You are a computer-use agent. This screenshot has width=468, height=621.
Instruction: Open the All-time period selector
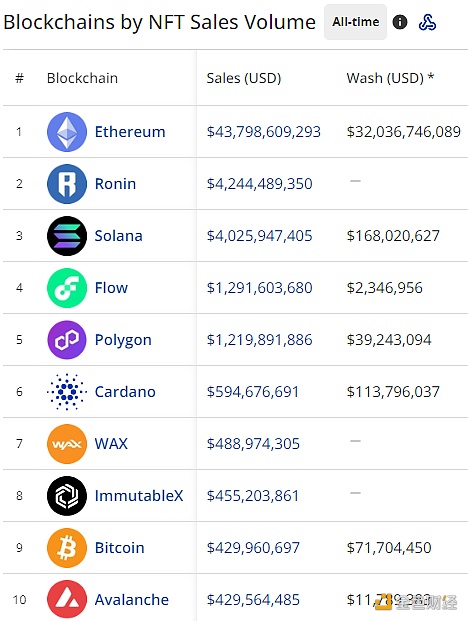pyautogui.click(x=356, y=22)
